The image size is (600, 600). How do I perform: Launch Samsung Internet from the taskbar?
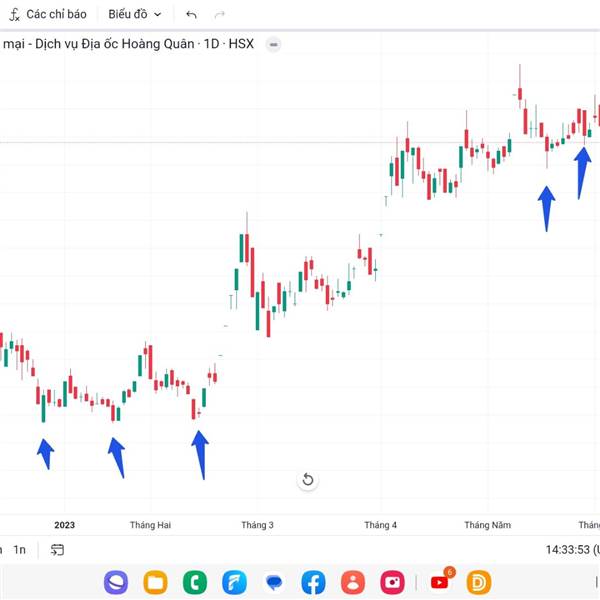tap(116, 582)
